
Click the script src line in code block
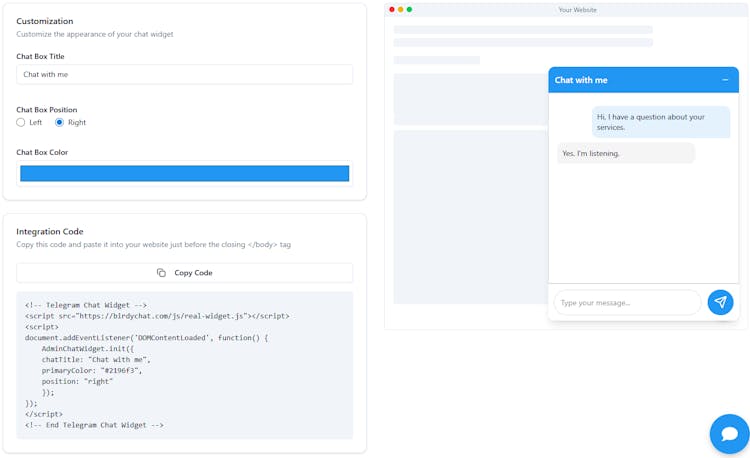[157, 316]
